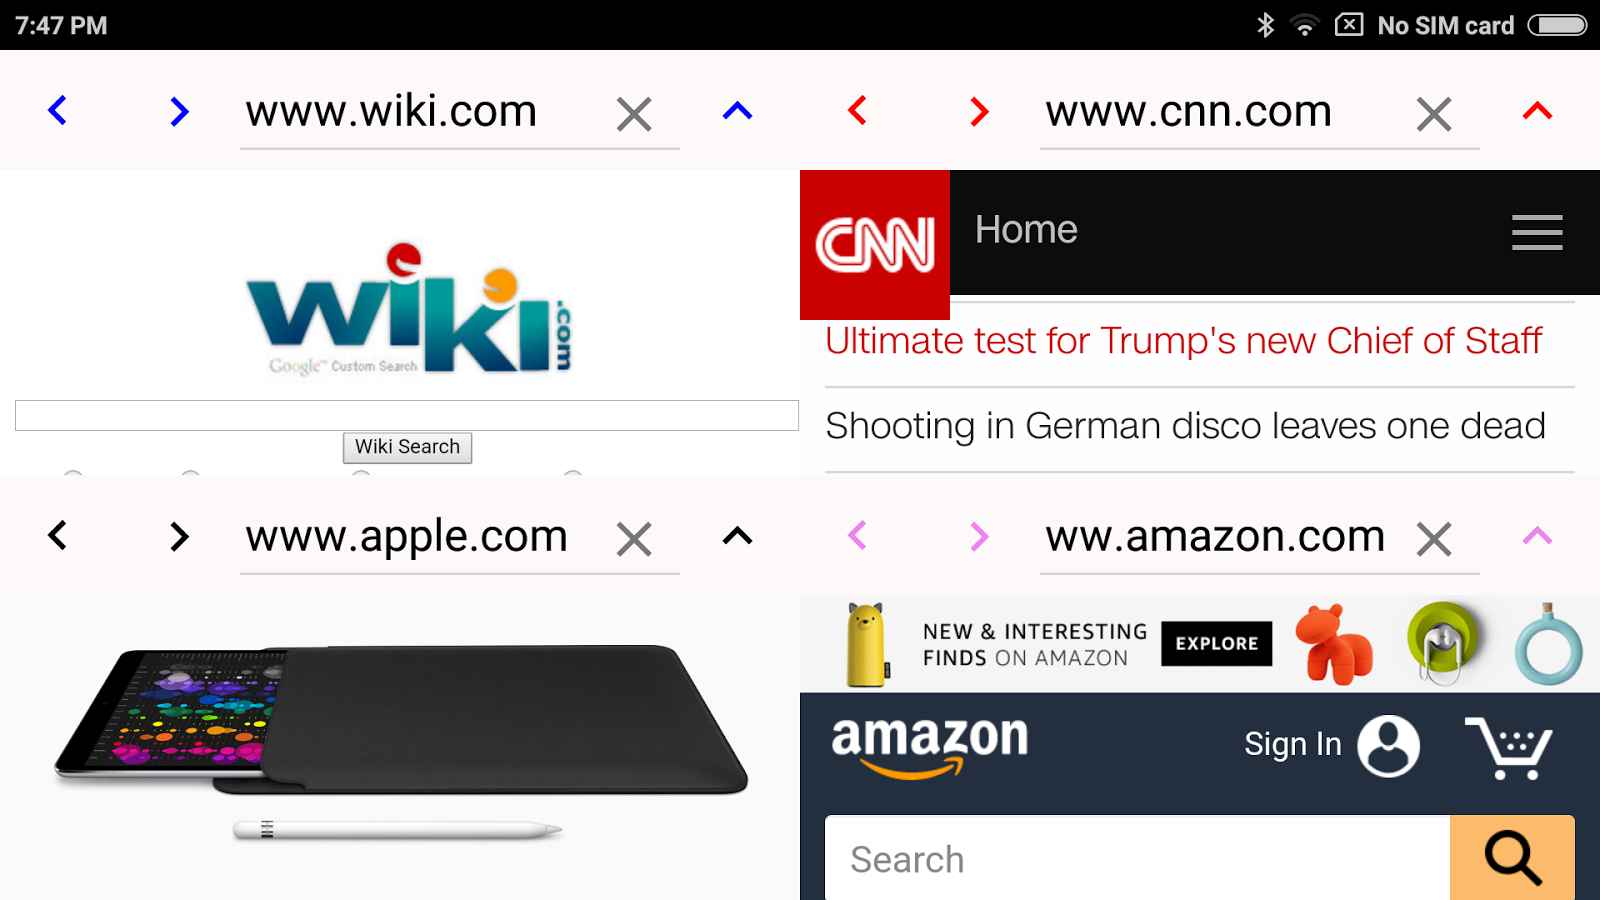Tap the orange Amazon search magnifier
The height and width of the screenshot is (900, 1600).
pyautogui.click(x=1512, y=858)
